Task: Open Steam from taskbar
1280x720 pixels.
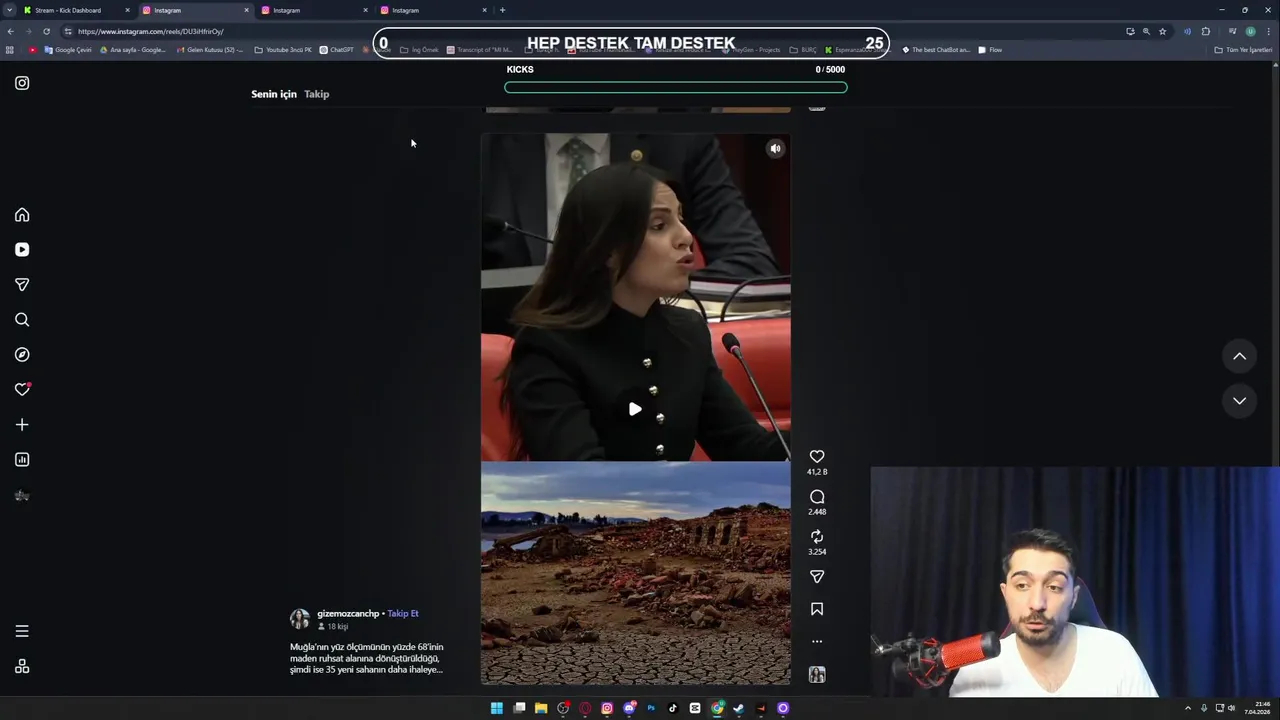Action: pos(739,708)
